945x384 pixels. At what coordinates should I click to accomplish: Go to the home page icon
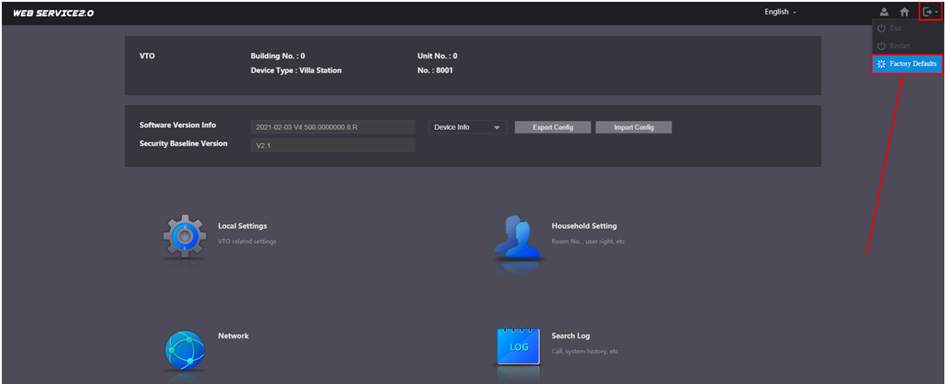click(904, 11)
